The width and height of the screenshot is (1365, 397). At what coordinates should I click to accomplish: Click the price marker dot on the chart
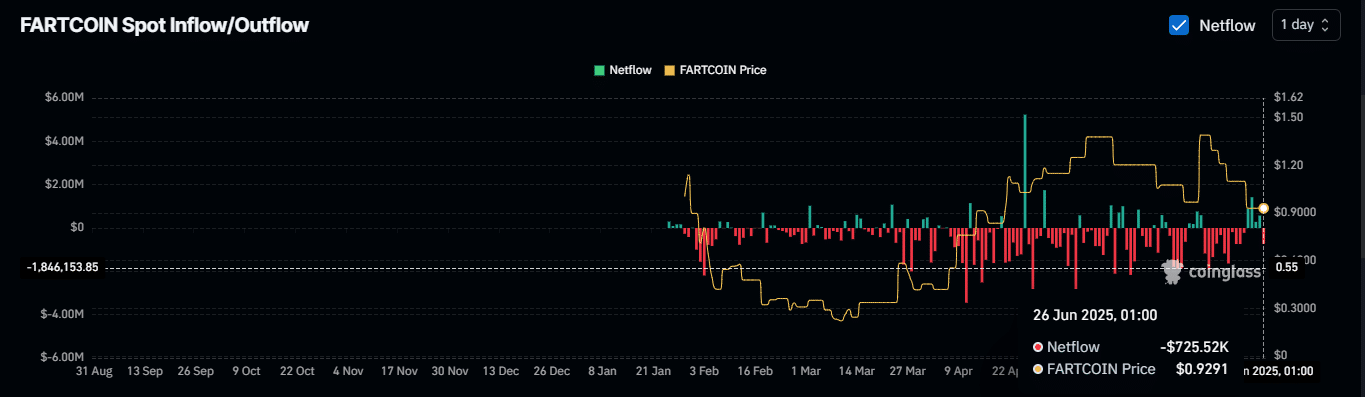(1264, 208)
